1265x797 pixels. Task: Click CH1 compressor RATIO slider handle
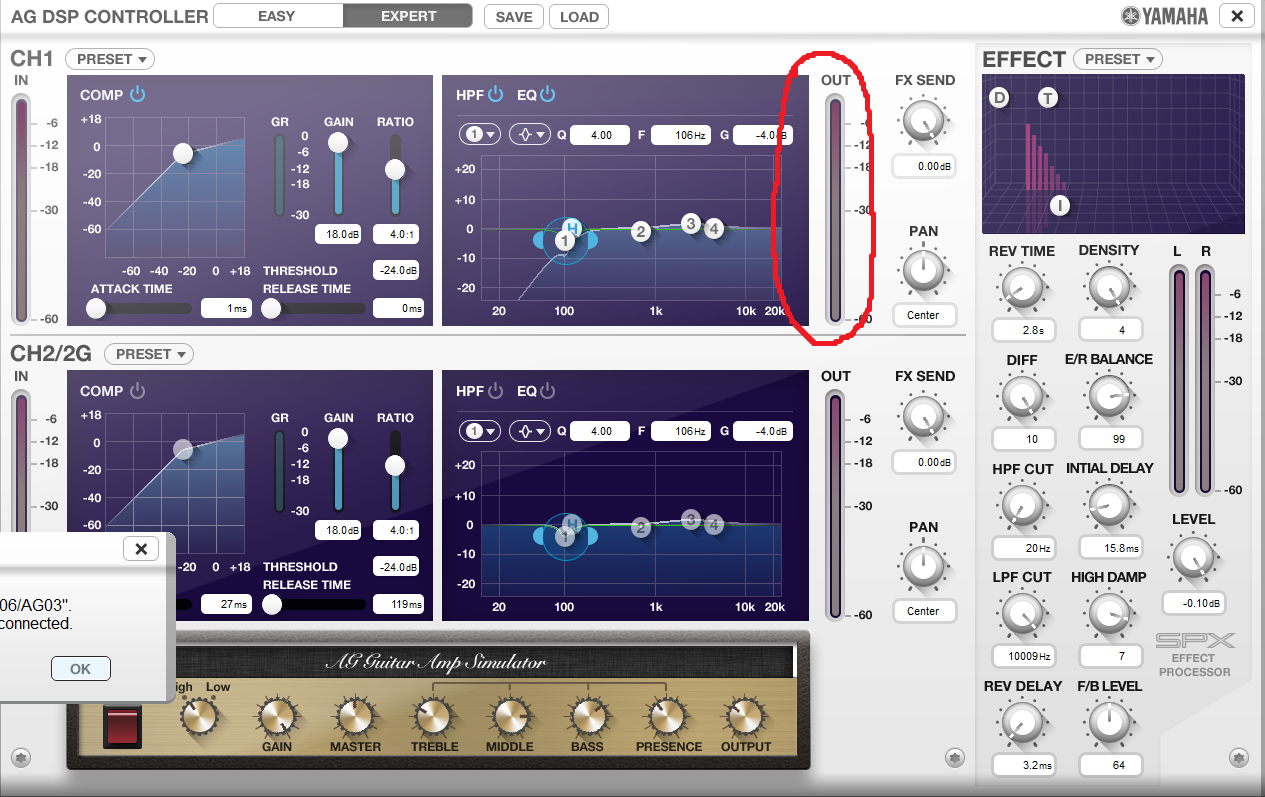(x=395, y=169)
